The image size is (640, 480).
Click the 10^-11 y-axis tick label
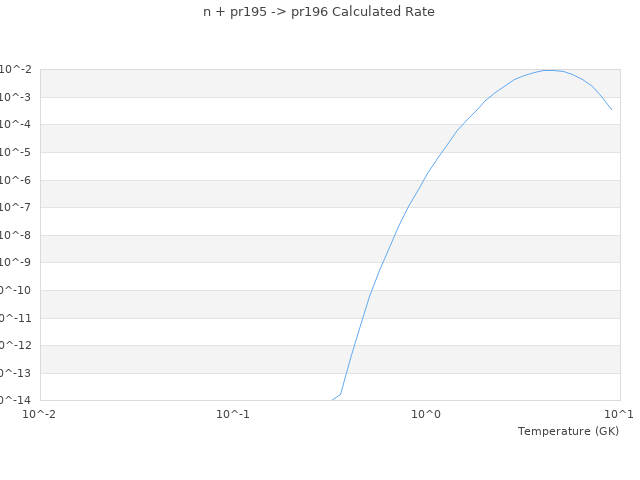[14, 318]
